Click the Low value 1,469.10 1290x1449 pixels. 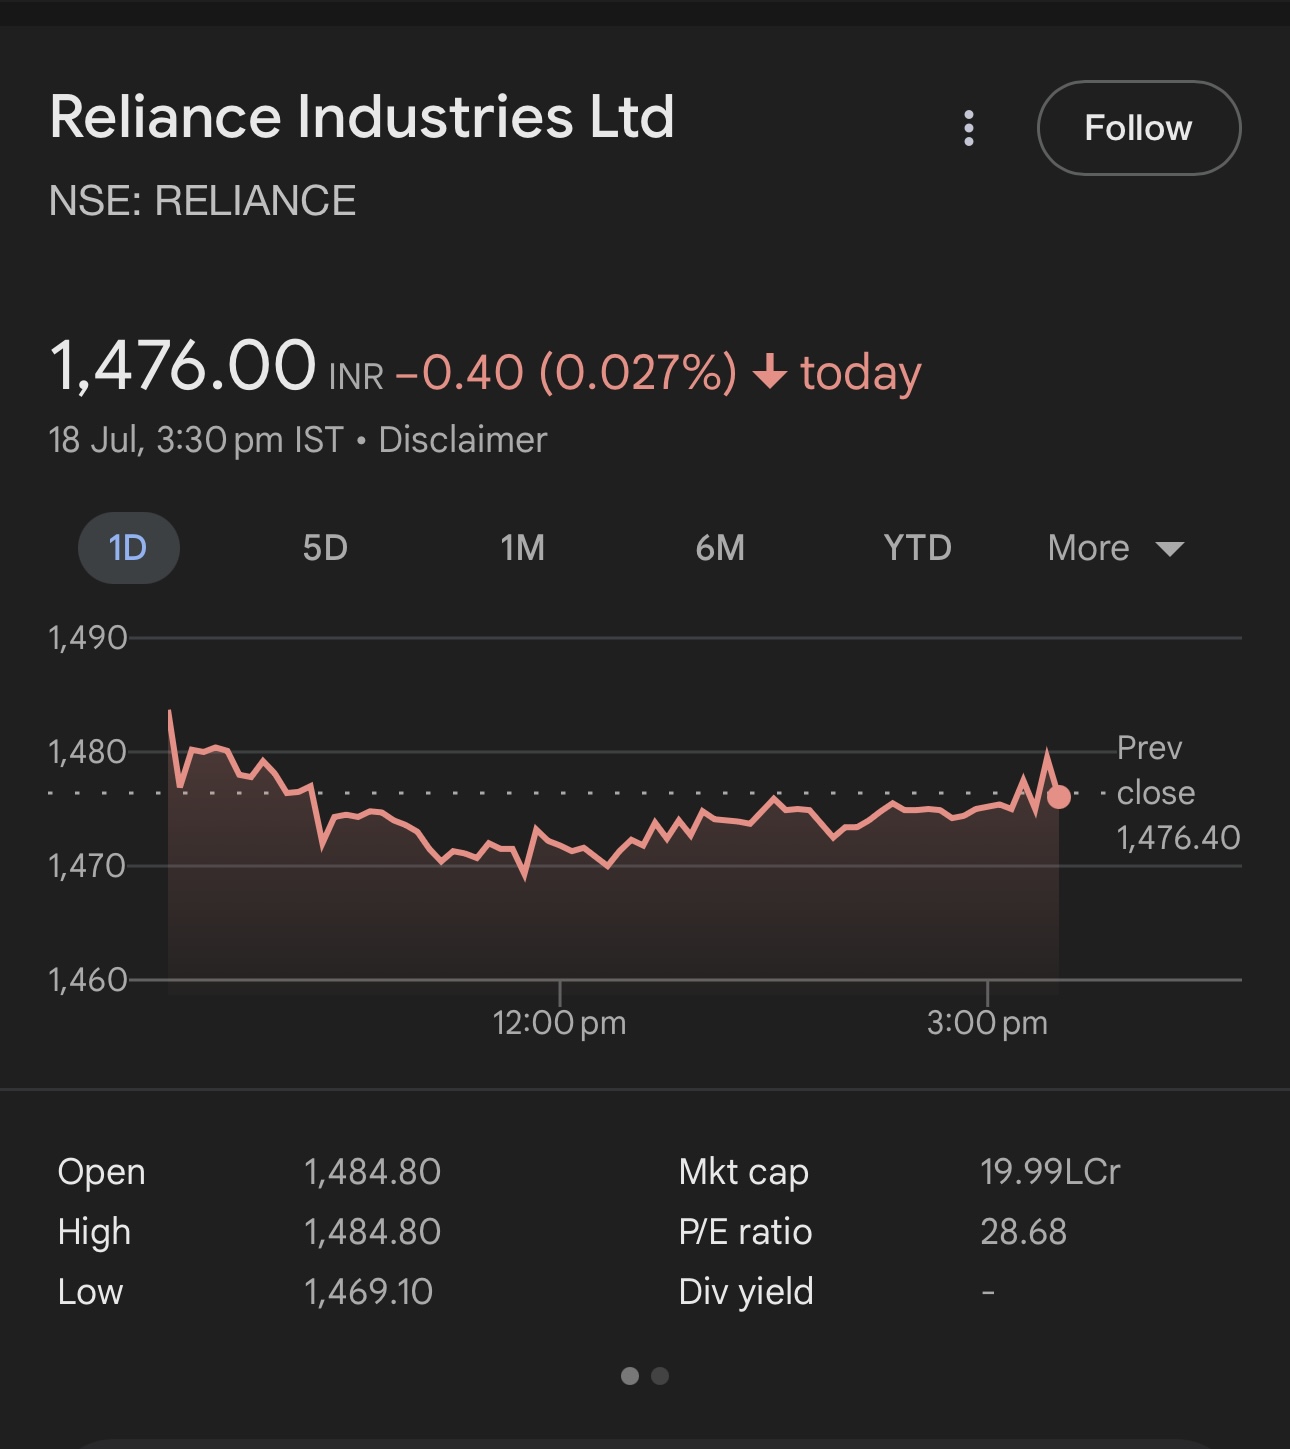[368, 1292]
